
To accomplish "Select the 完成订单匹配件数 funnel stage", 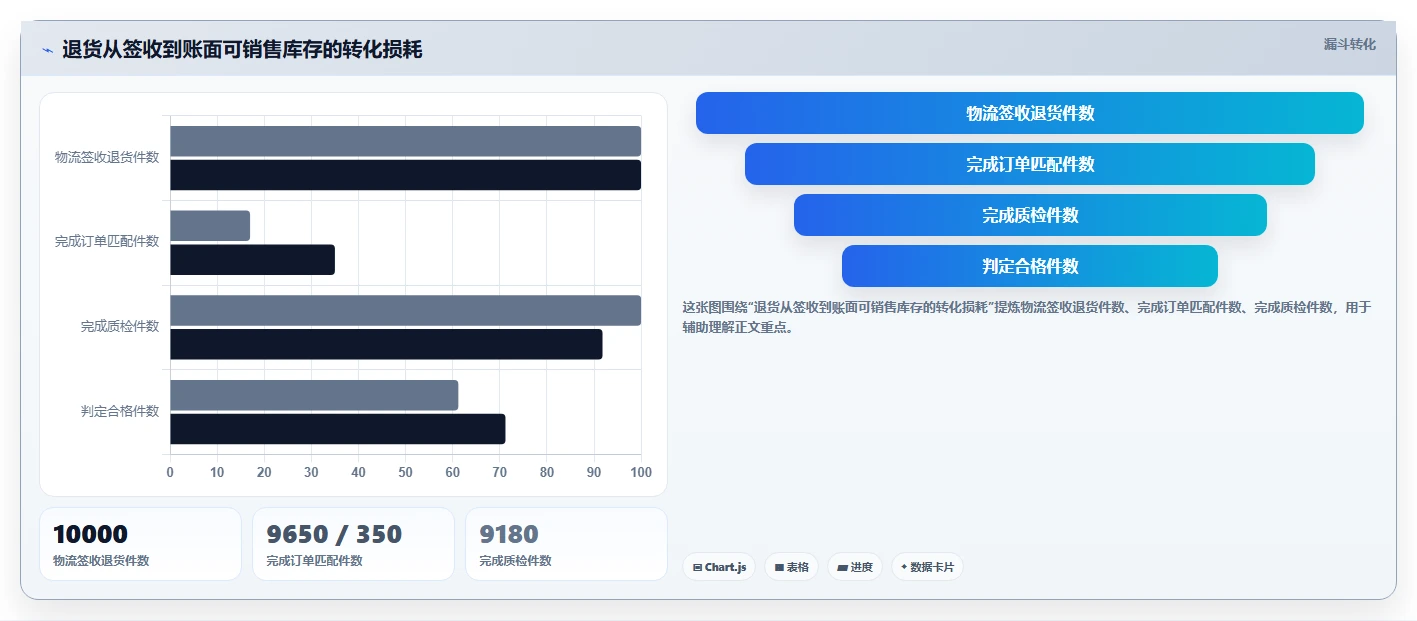I will [1030, 164].
